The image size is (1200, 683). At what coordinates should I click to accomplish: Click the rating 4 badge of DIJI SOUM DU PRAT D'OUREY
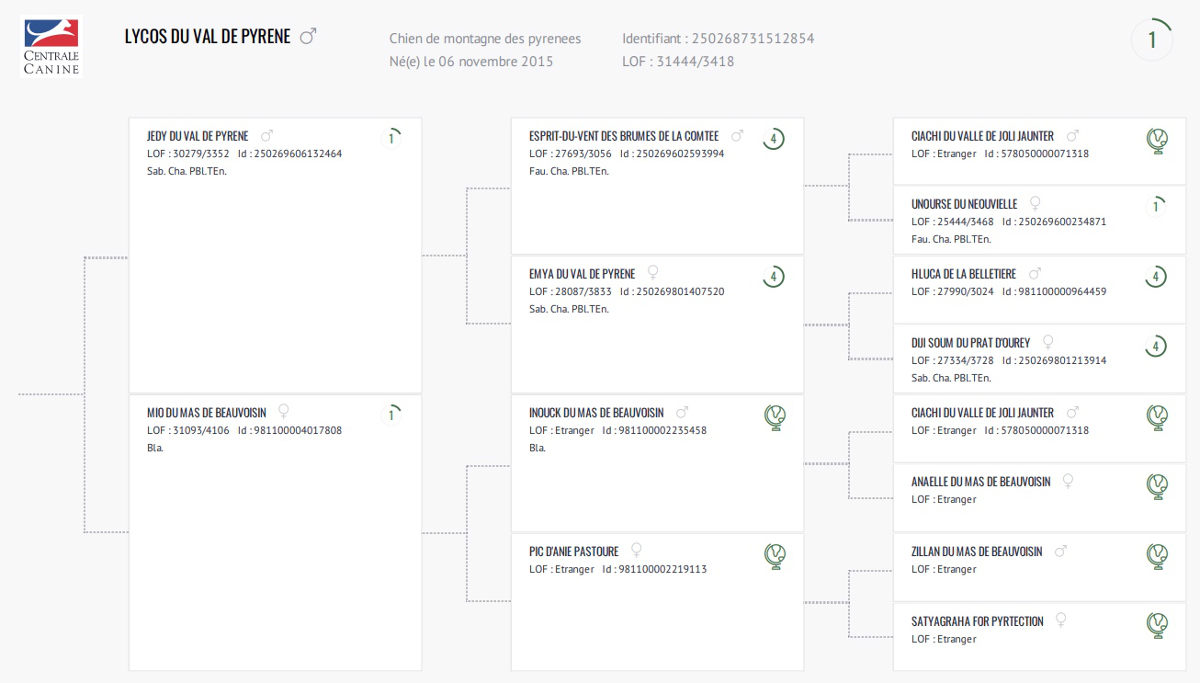point(1156,346)
